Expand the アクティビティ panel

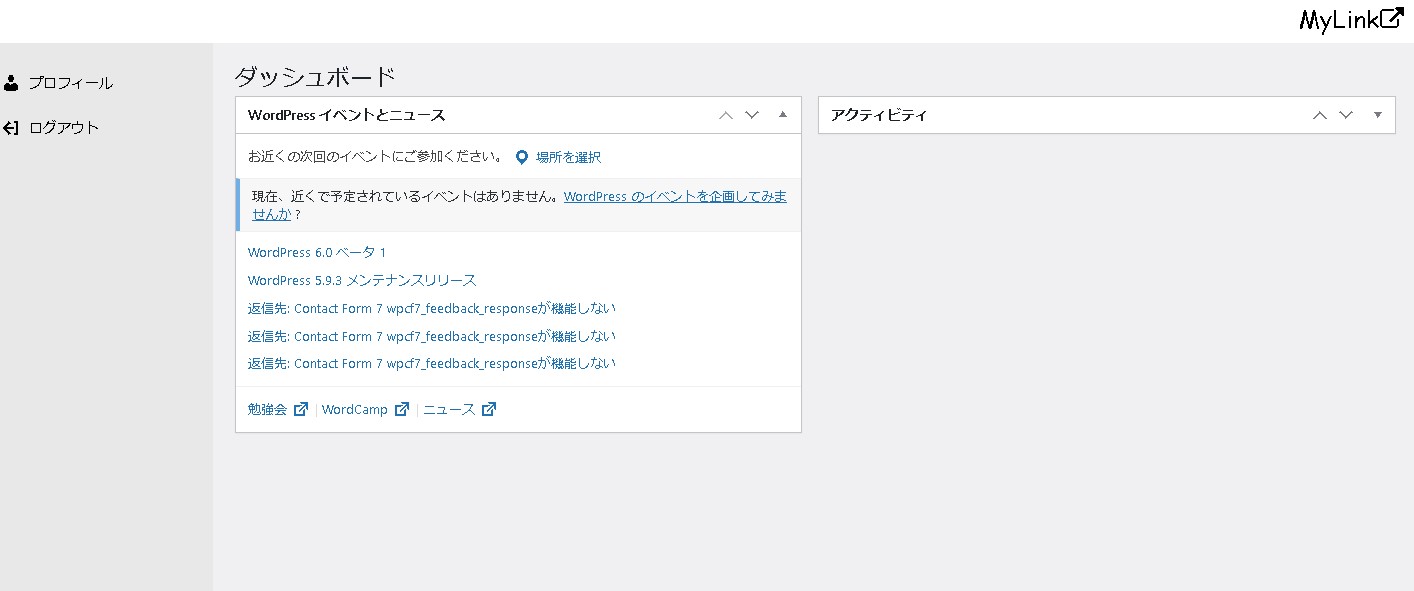pyautogui.click(x=1377, y=115)
